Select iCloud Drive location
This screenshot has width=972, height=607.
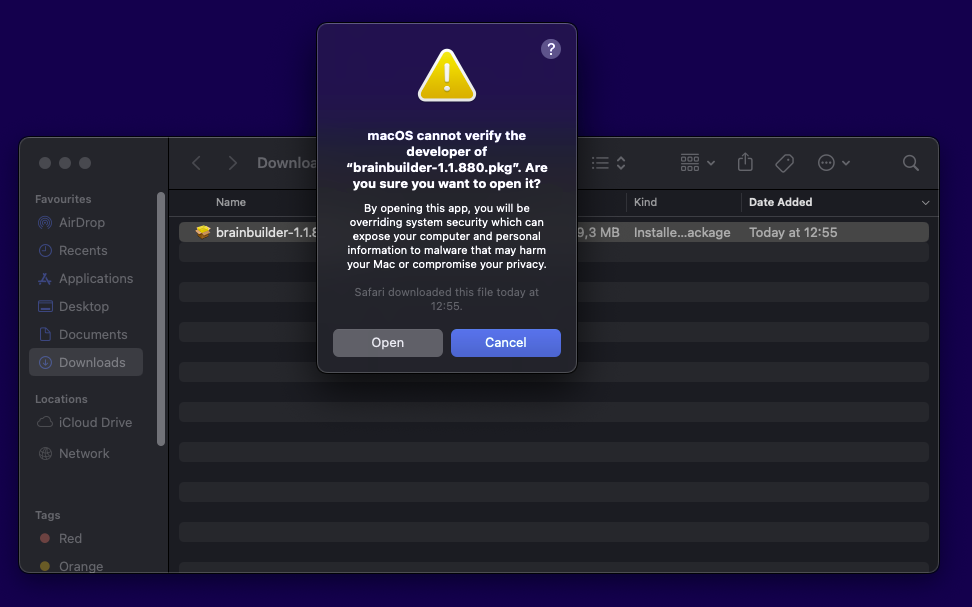click(x=95, y=422)
